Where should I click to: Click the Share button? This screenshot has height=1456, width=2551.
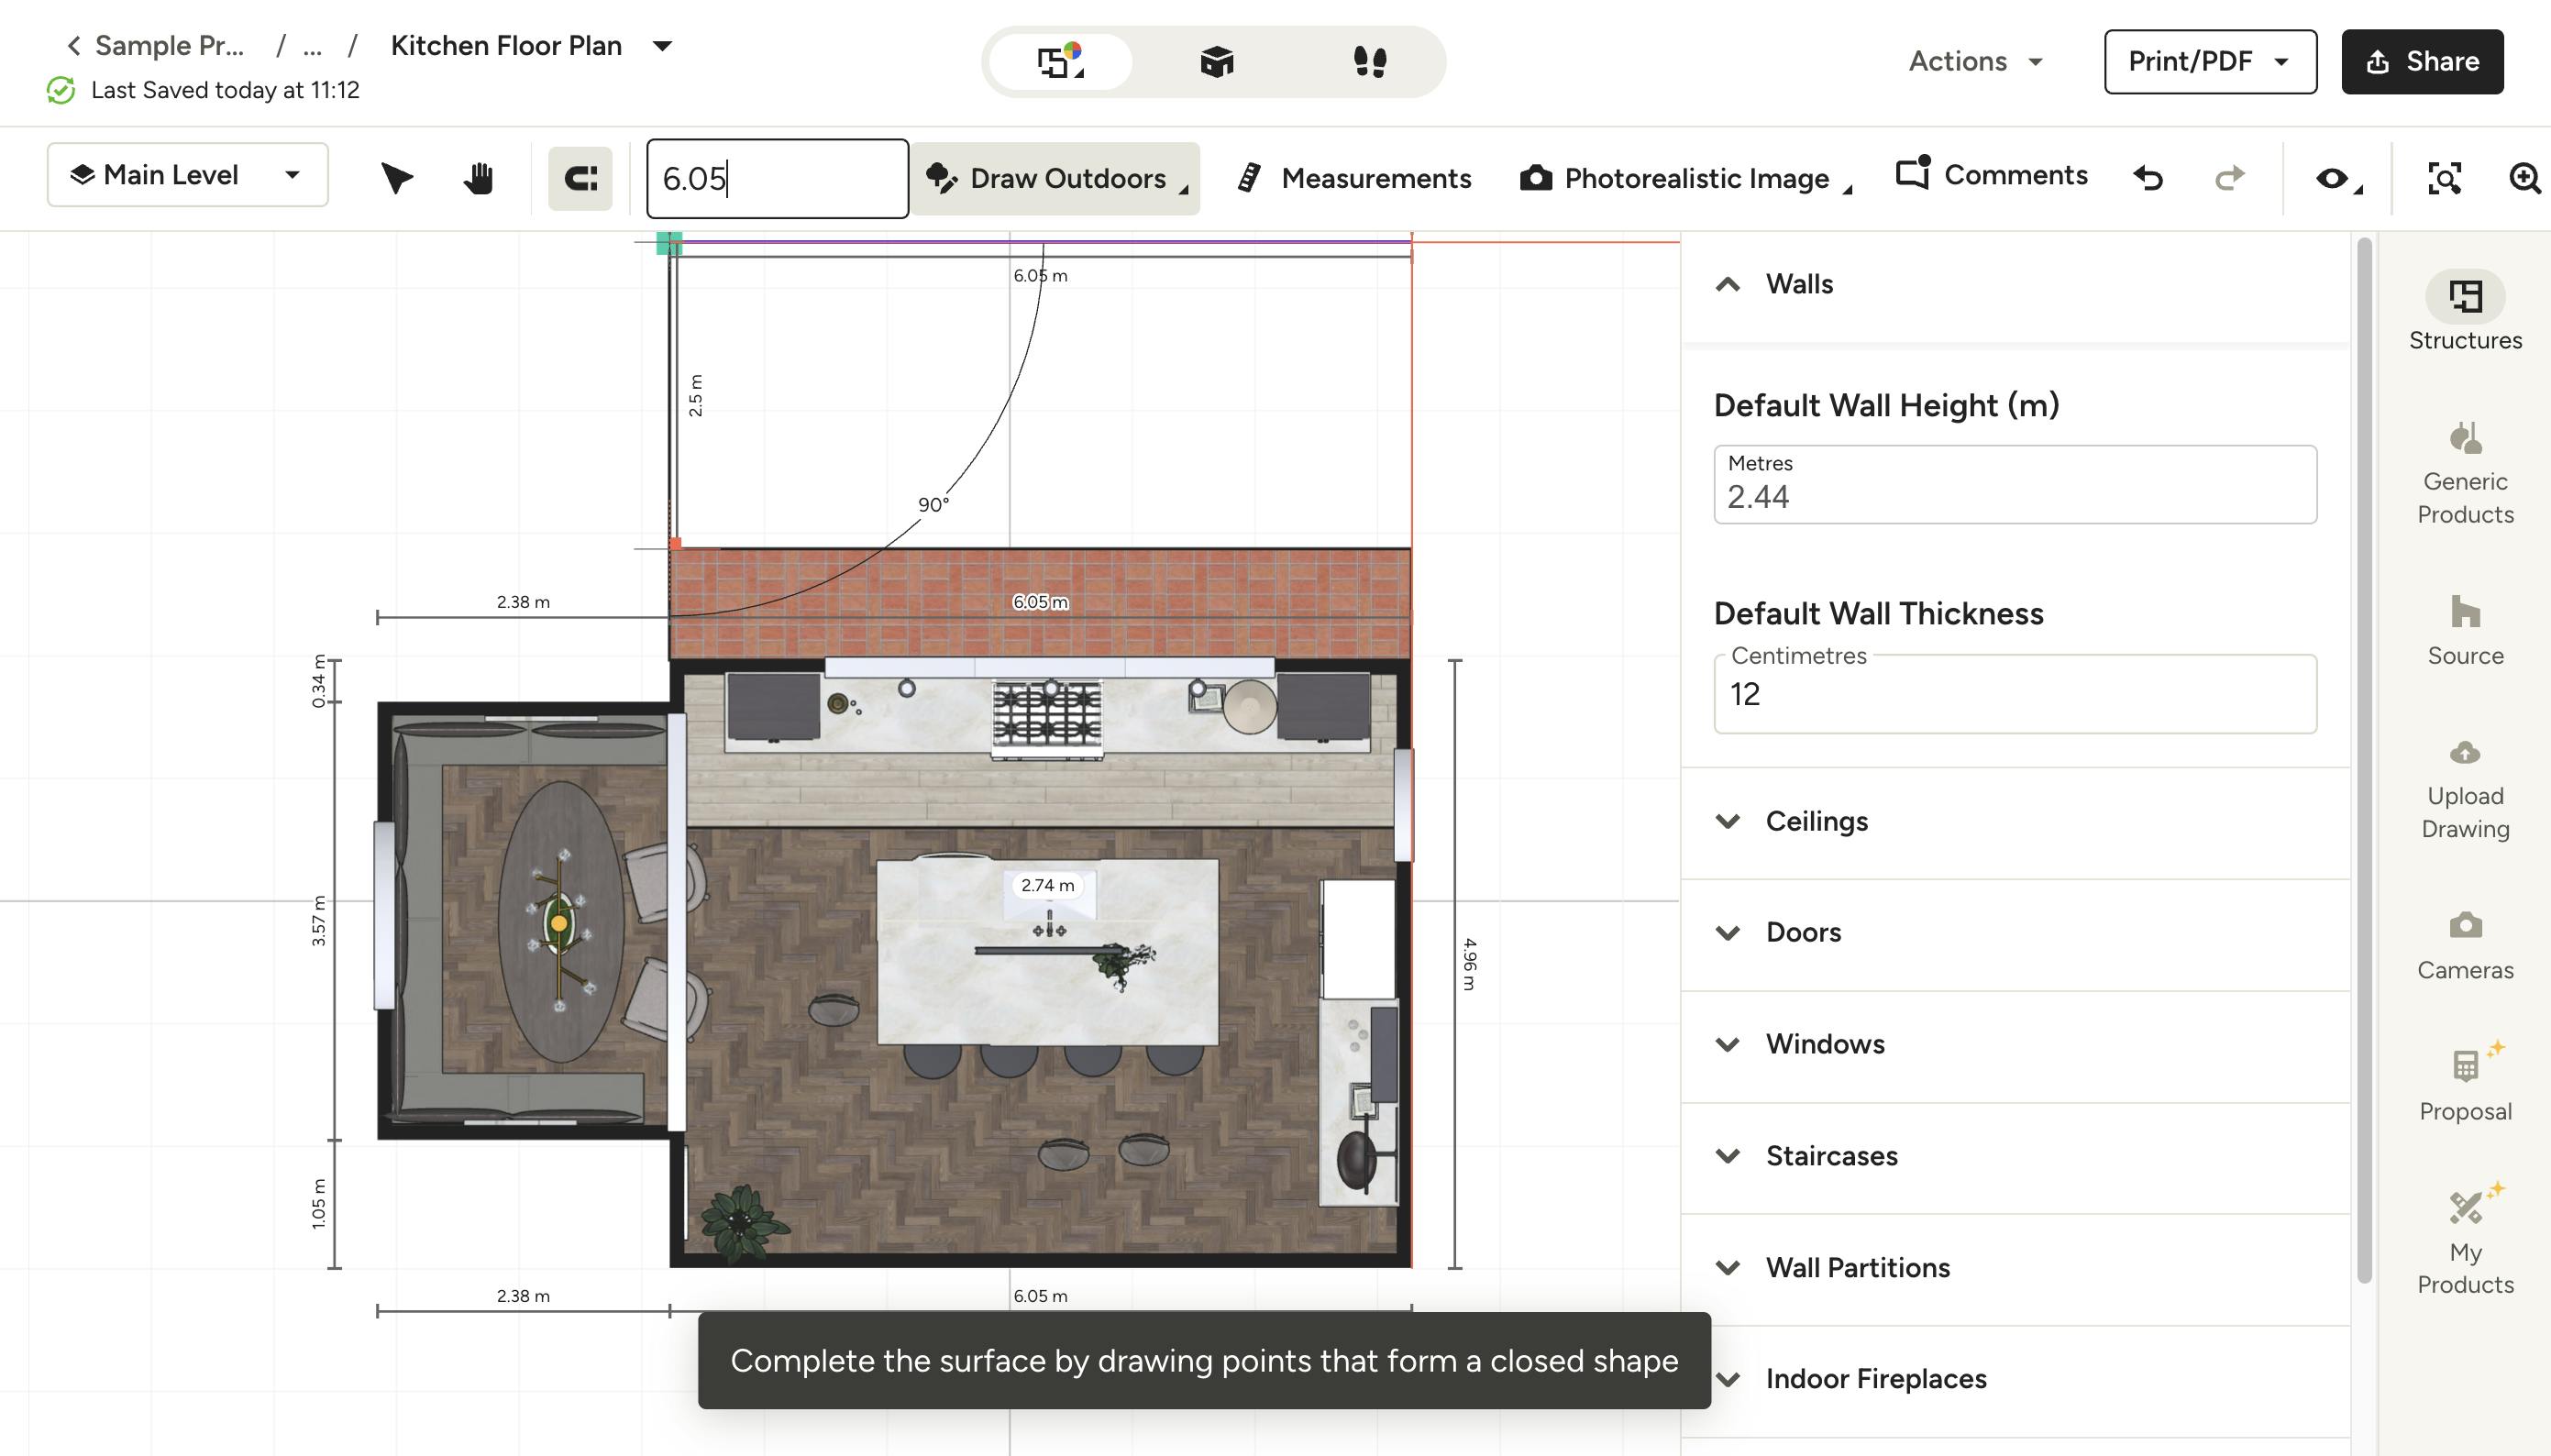[2420, 61]
